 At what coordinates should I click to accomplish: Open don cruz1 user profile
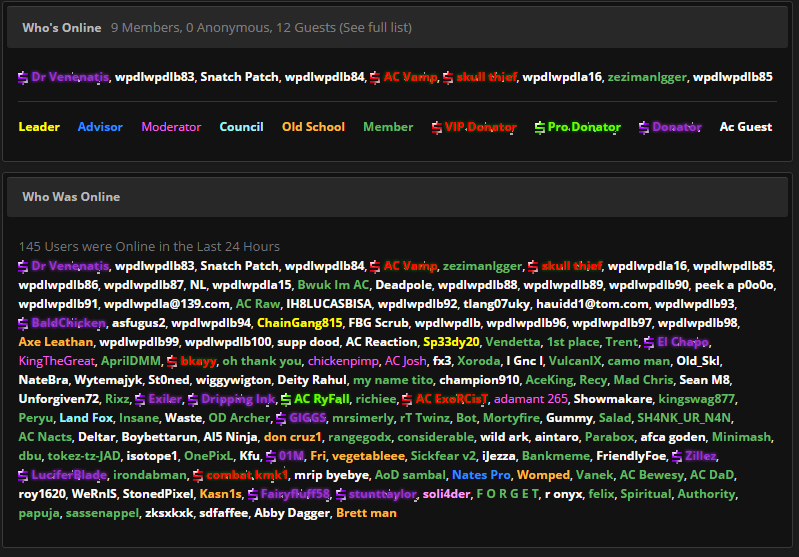pyautogui.click(x=293, y=437)
